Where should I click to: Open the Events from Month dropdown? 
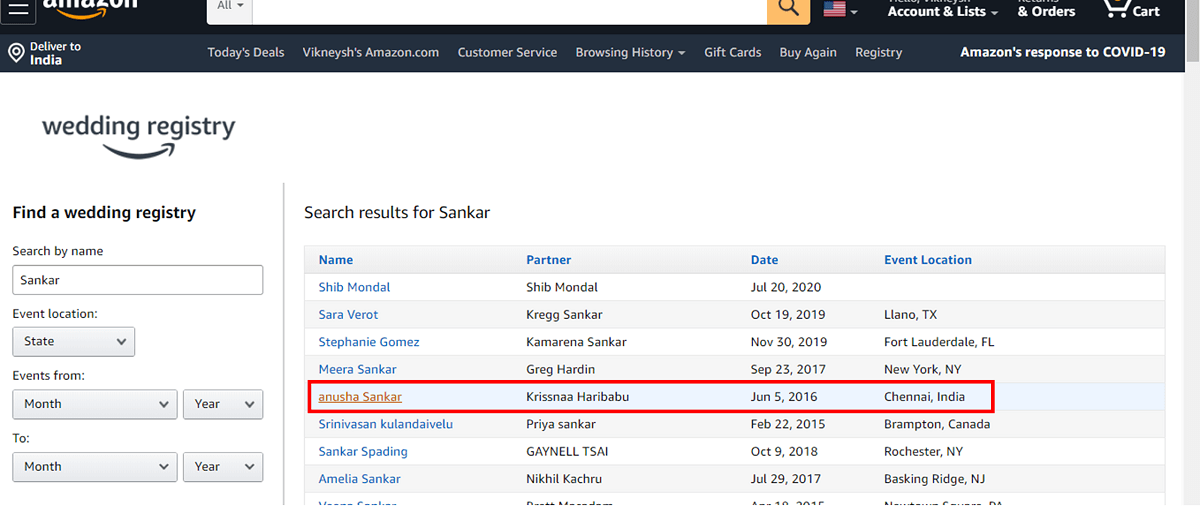[96, 404]
